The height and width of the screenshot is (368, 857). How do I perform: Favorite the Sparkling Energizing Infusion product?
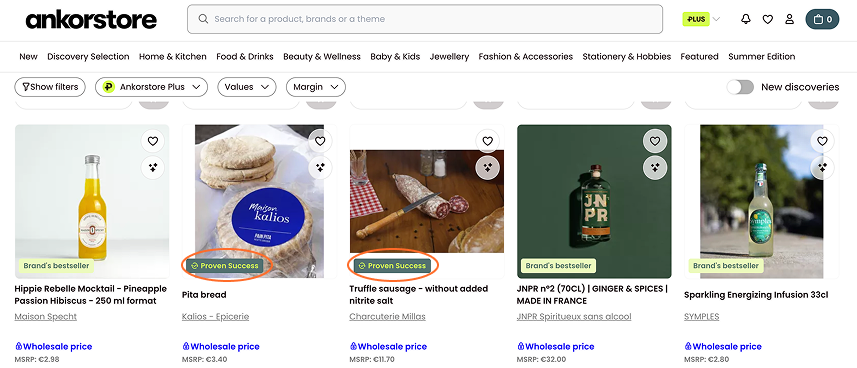[822, 141]
